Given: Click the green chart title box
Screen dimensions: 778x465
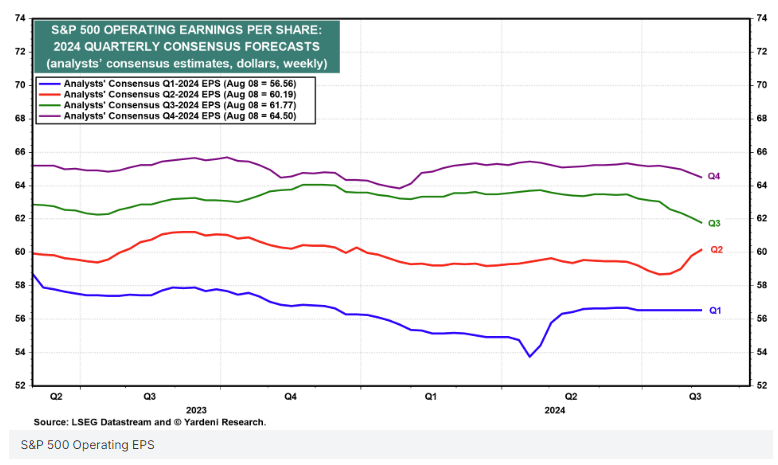Looking at the screenshot, I should tap(186, 46).
